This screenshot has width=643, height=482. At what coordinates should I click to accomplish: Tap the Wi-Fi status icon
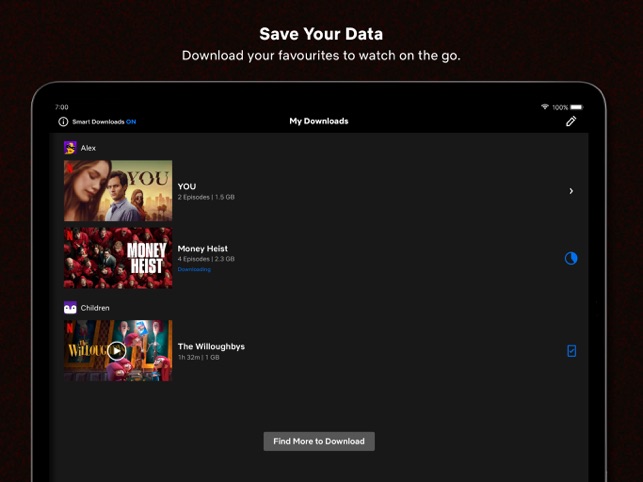545,107
